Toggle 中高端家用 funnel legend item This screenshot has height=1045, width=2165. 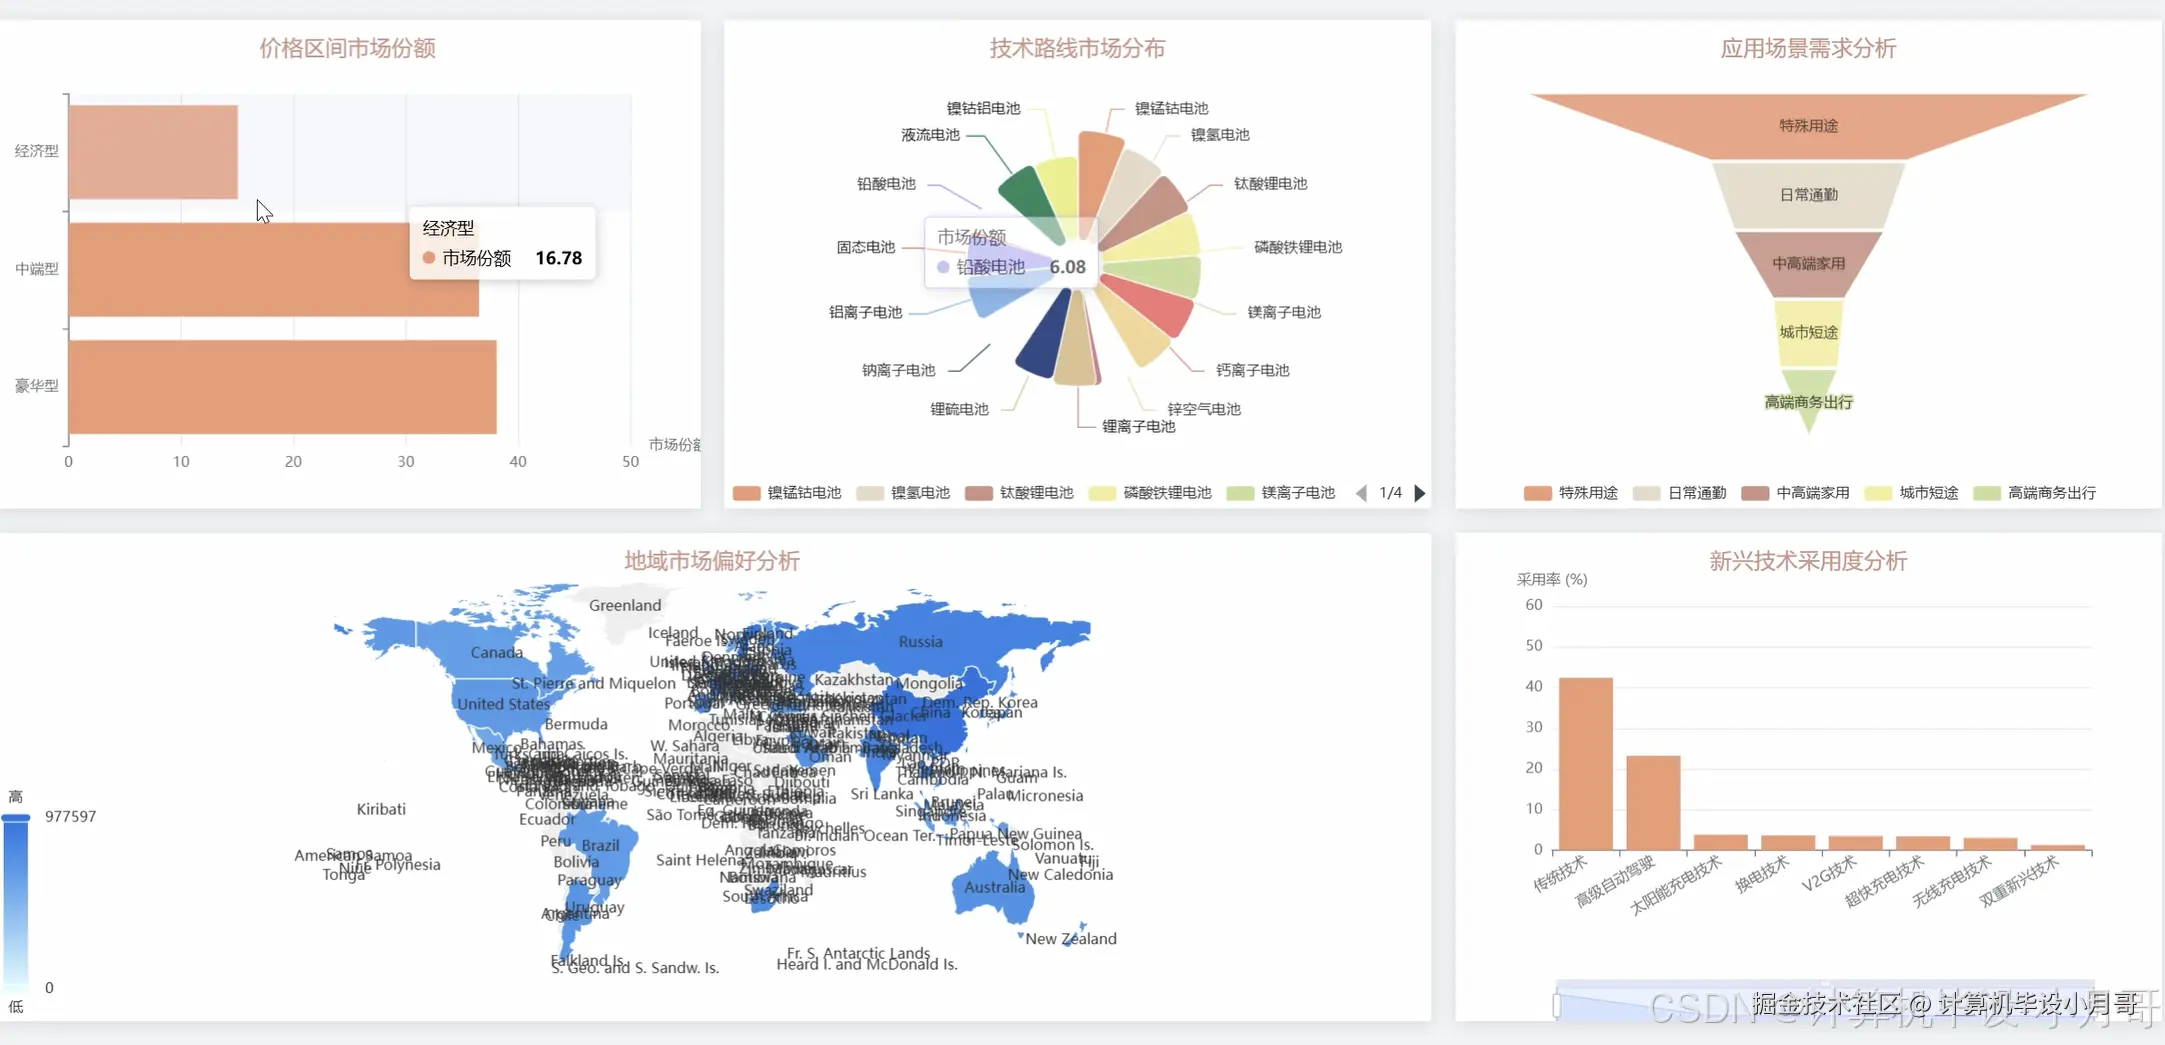(1795, 493)
